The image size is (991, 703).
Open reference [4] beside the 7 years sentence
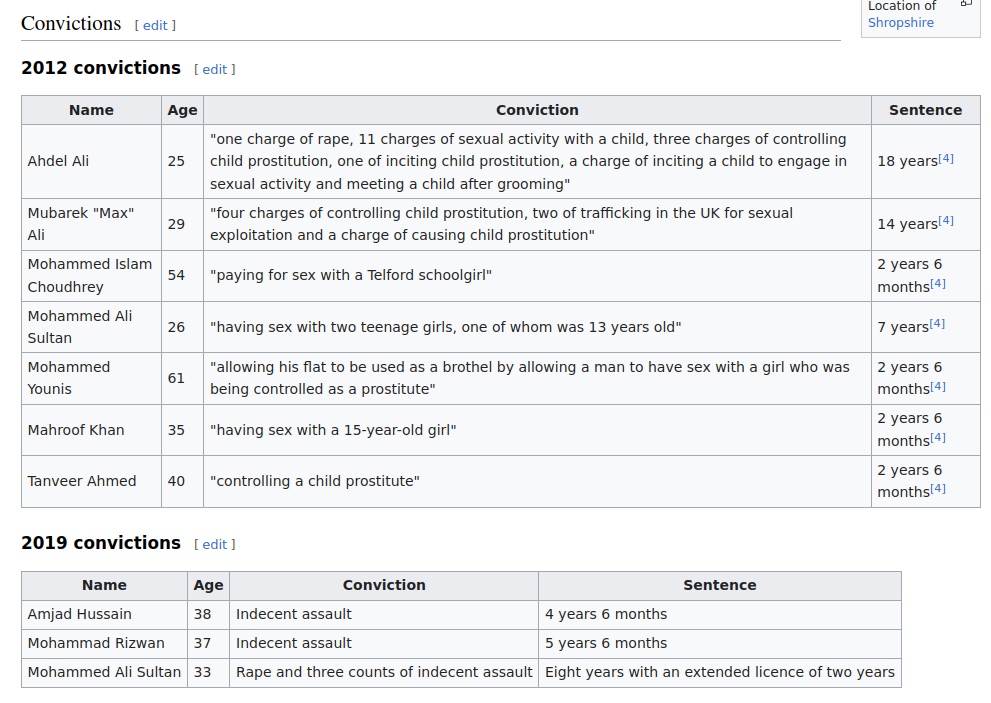coord(937,323)
